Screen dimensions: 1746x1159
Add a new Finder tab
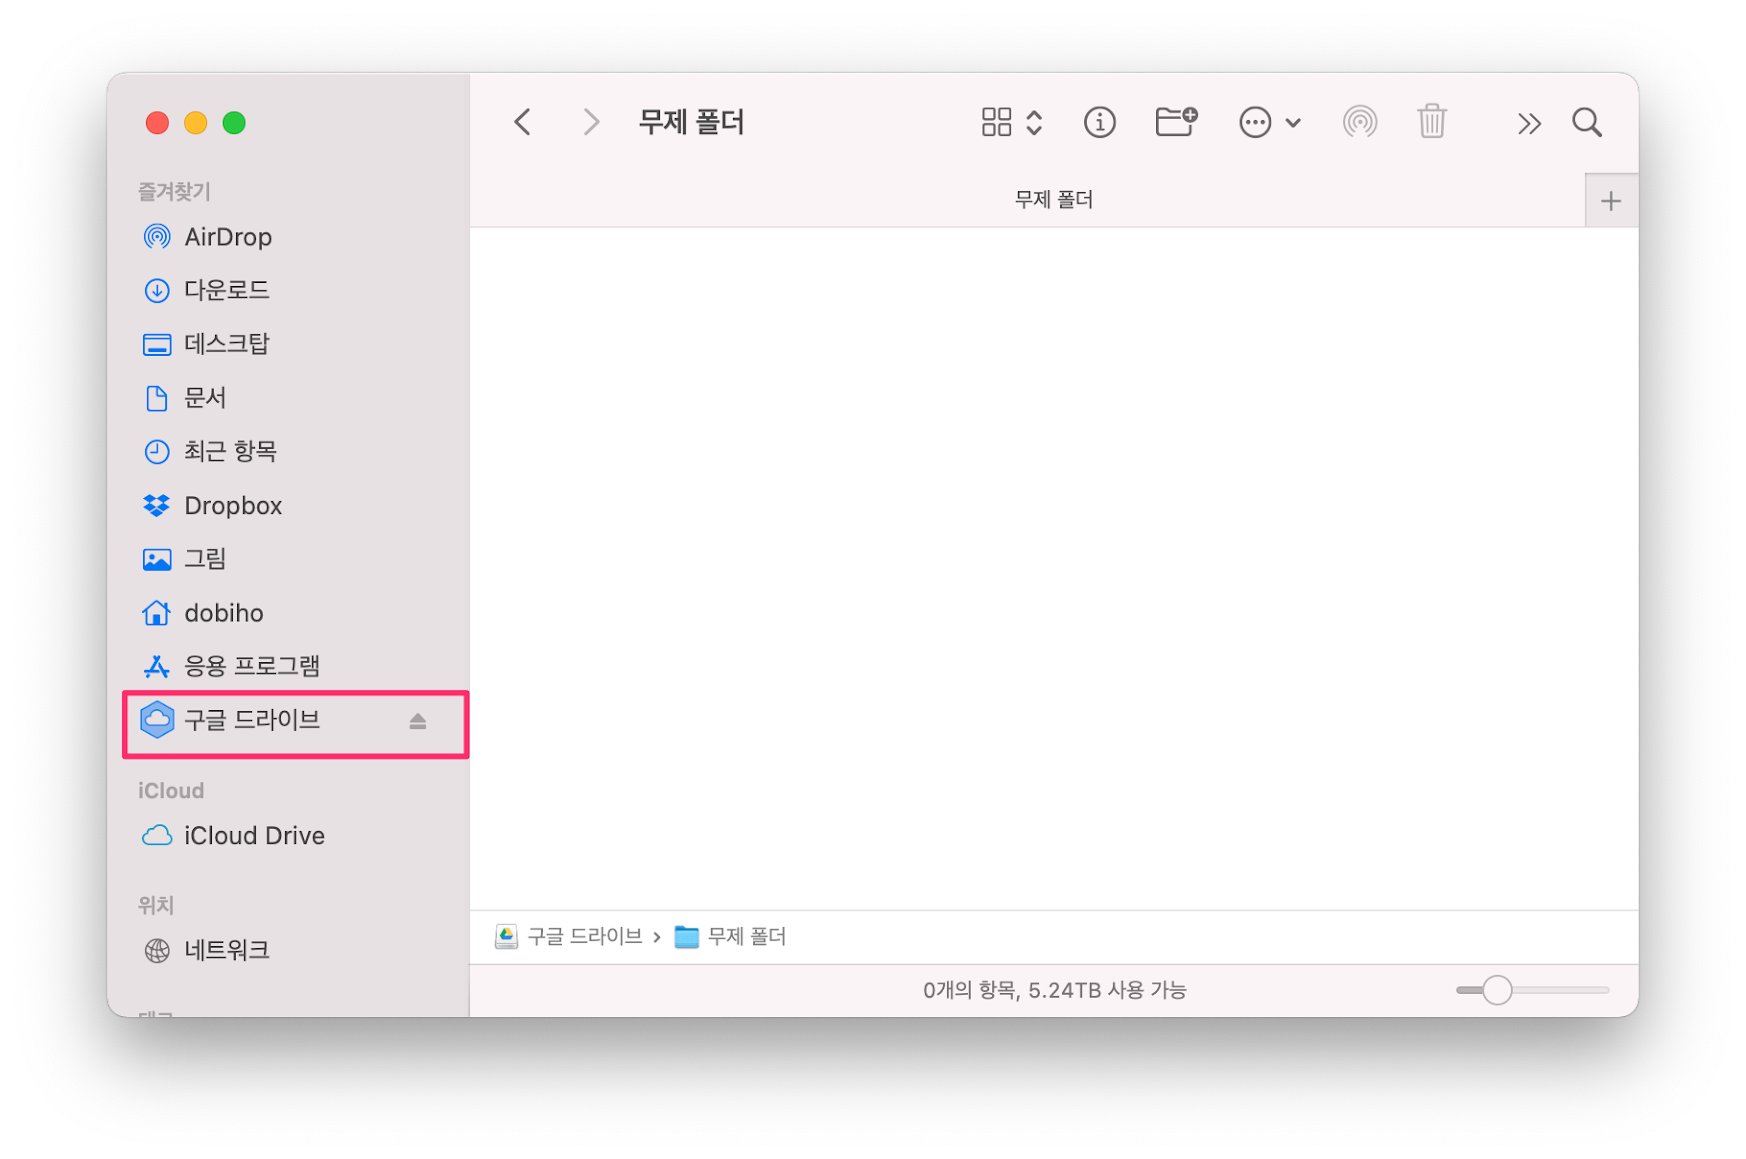tap(1610, 201)
